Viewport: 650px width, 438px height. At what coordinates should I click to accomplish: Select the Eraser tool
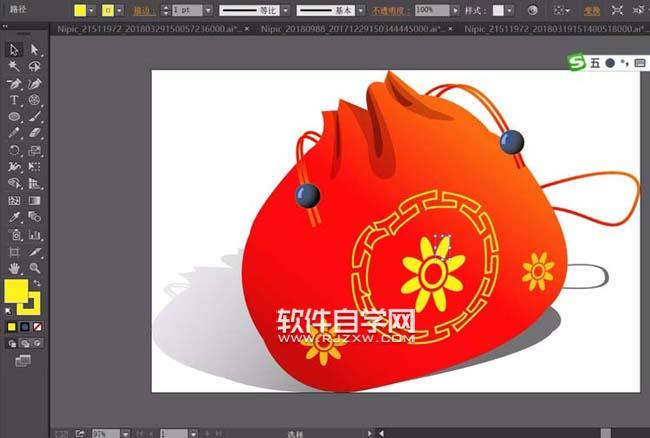(34, 133)
